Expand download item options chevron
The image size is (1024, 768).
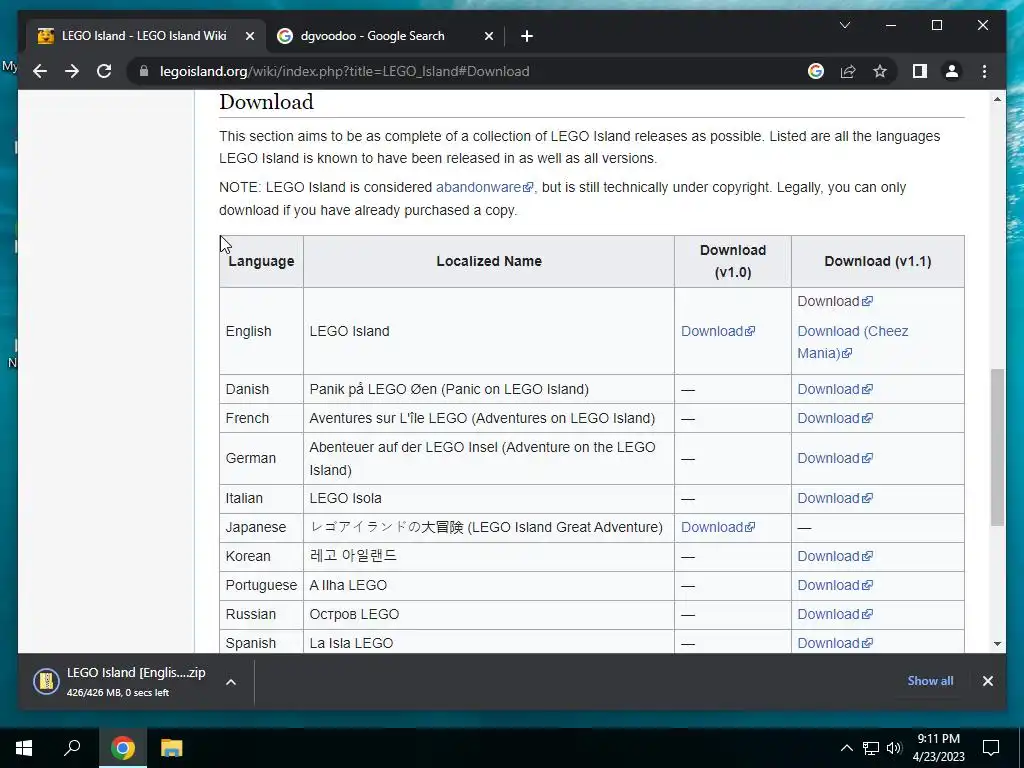point(231,682)
